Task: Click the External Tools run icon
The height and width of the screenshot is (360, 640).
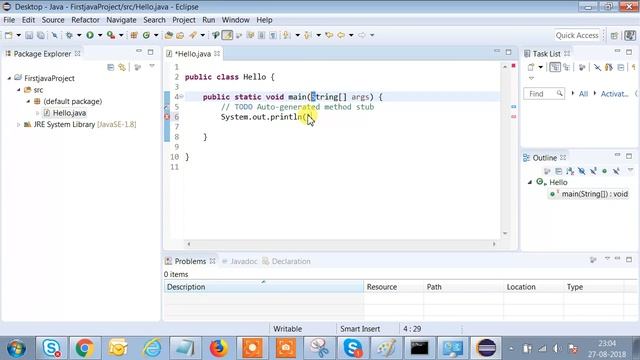Action: [111, 36]
